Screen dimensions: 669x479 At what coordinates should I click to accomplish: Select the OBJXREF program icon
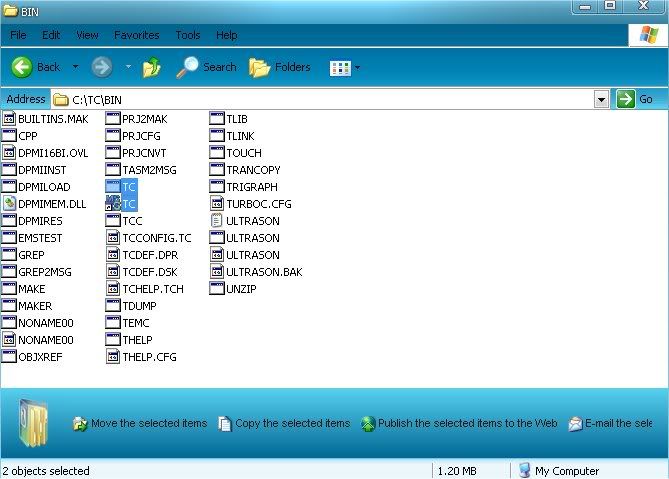click(9, 357)
